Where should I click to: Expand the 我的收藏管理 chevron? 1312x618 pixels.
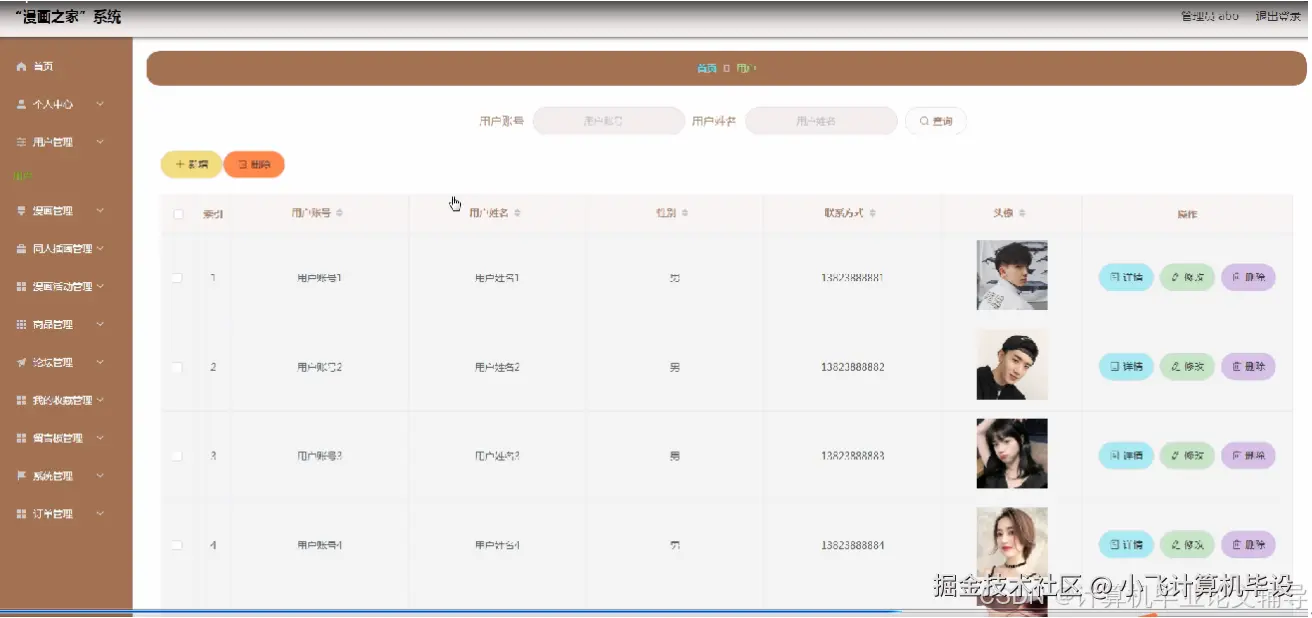(x=100, y=400)
